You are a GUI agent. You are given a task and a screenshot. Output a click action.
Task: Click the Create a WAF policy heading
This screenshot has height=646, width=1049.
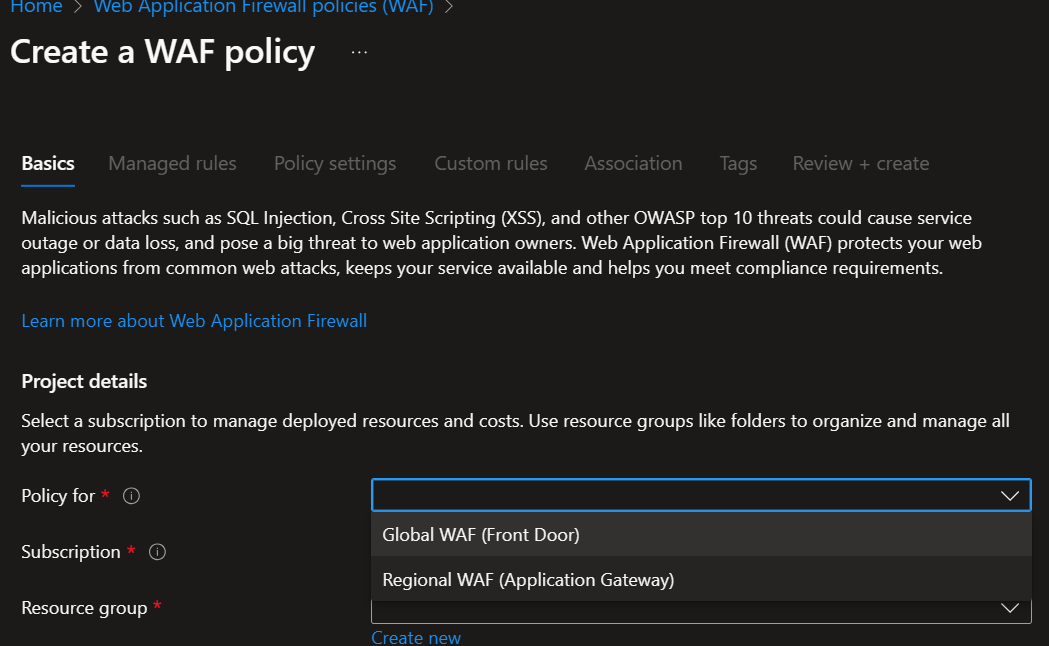pyautogui.click(x=163, y=52)
